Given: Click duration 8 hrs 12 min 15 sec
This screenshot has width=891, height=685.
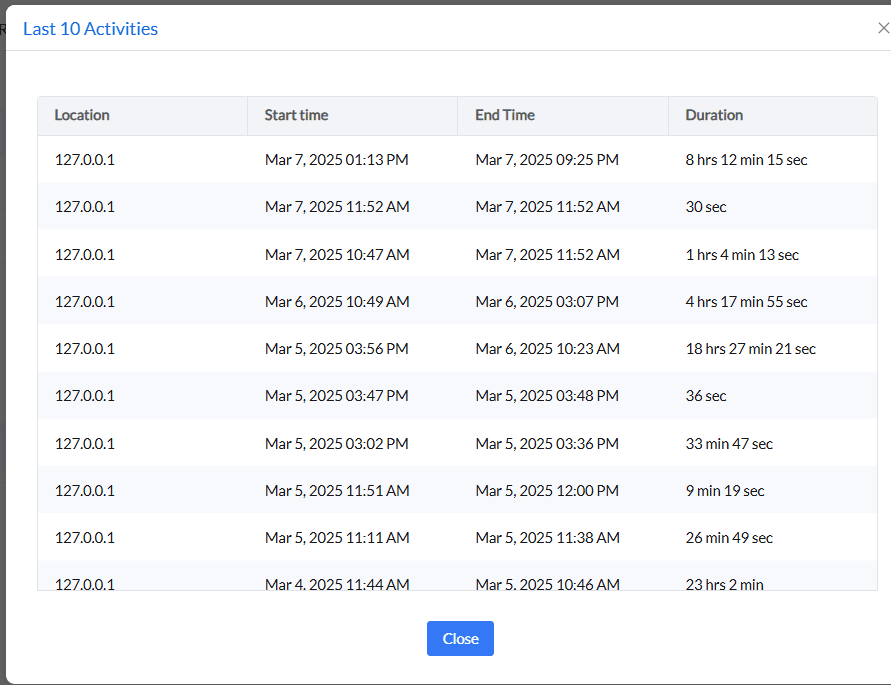Looking at the screenshot, I should [746, 160].
